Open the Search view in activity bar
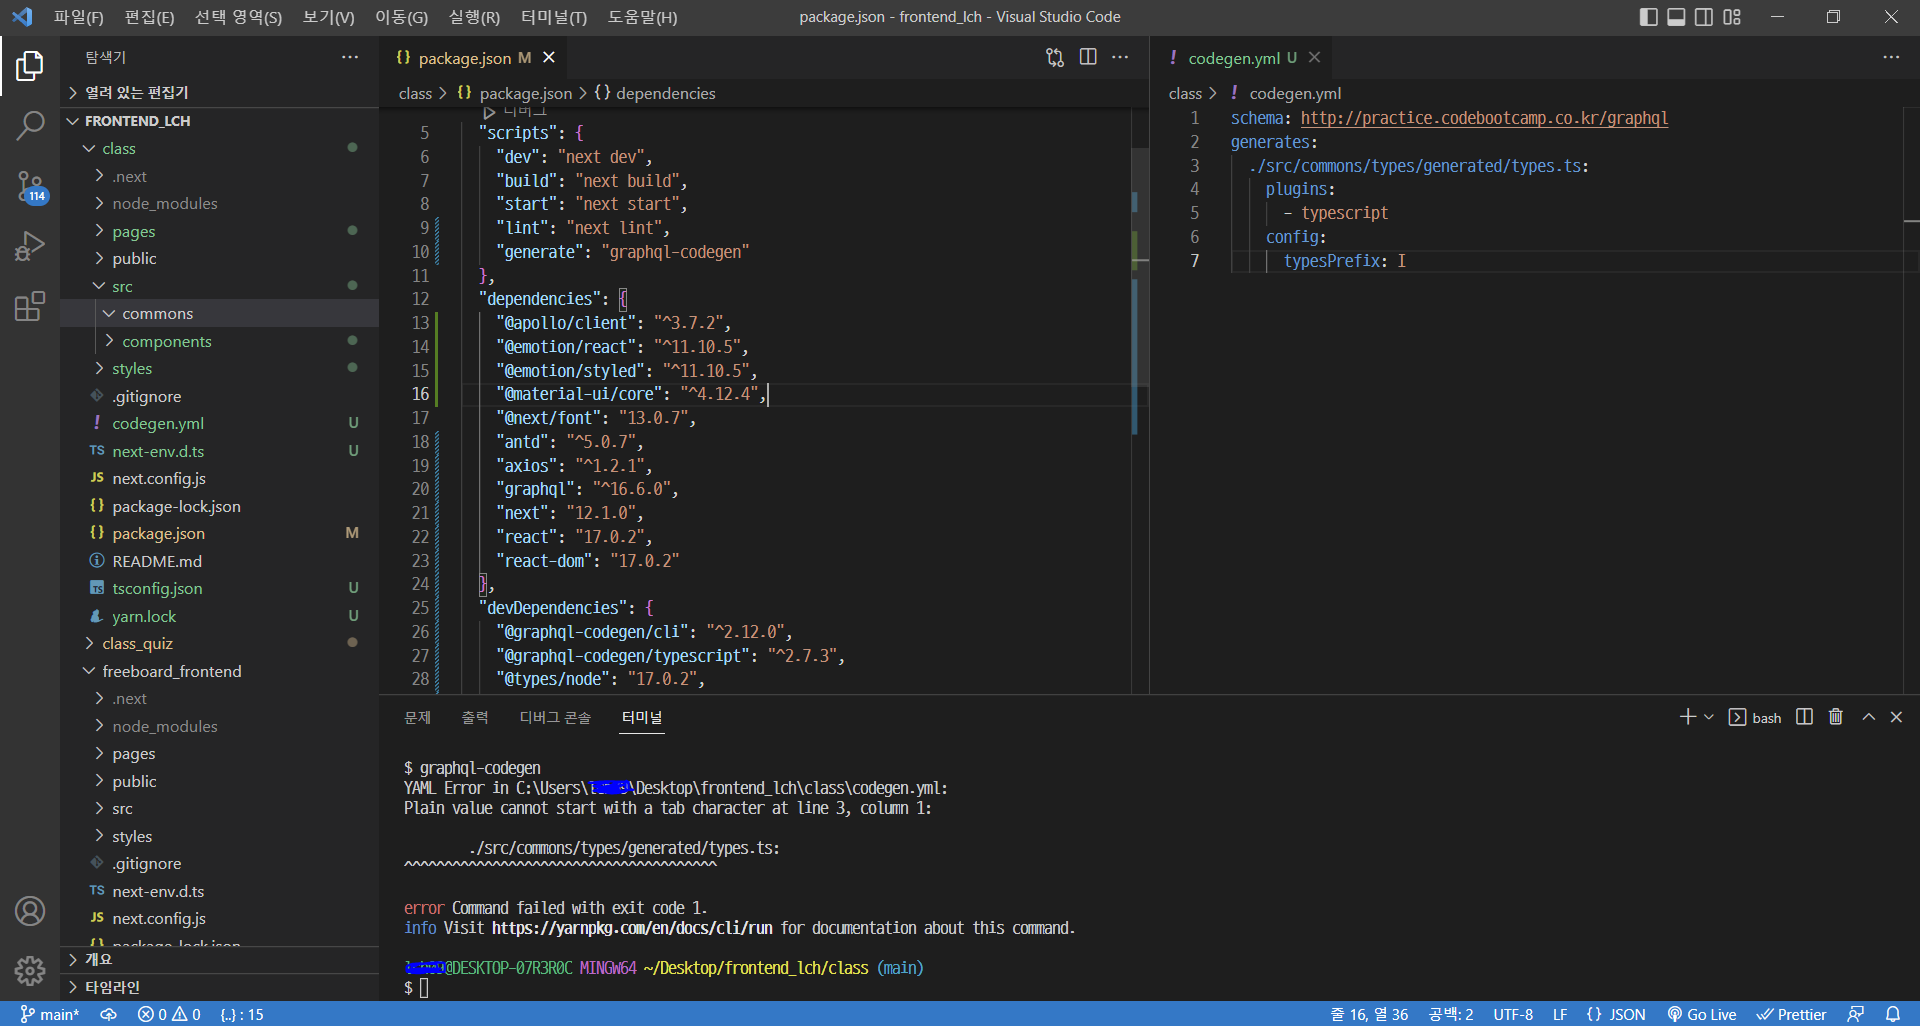Viewport: 1920px width, 1026px height. click(30, 126)
